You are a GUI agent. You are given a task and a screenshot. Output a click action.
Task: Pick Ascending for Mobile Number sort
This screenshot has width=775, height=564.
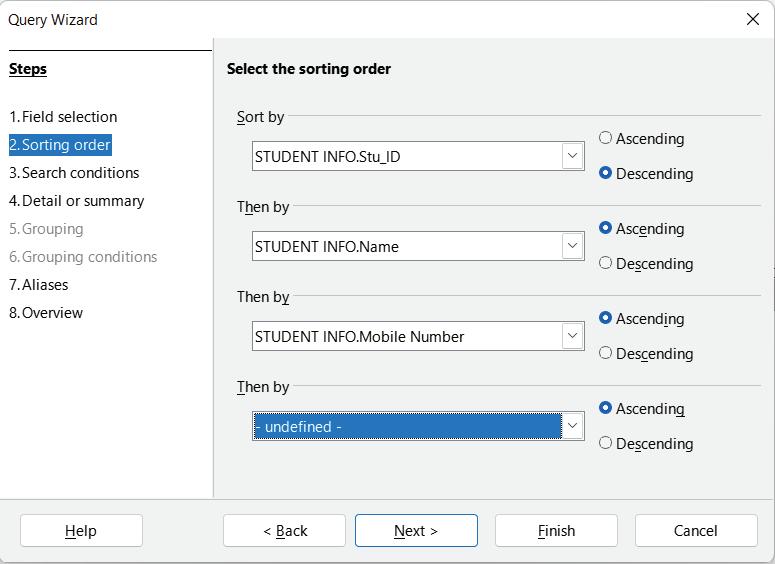point(606,318)
